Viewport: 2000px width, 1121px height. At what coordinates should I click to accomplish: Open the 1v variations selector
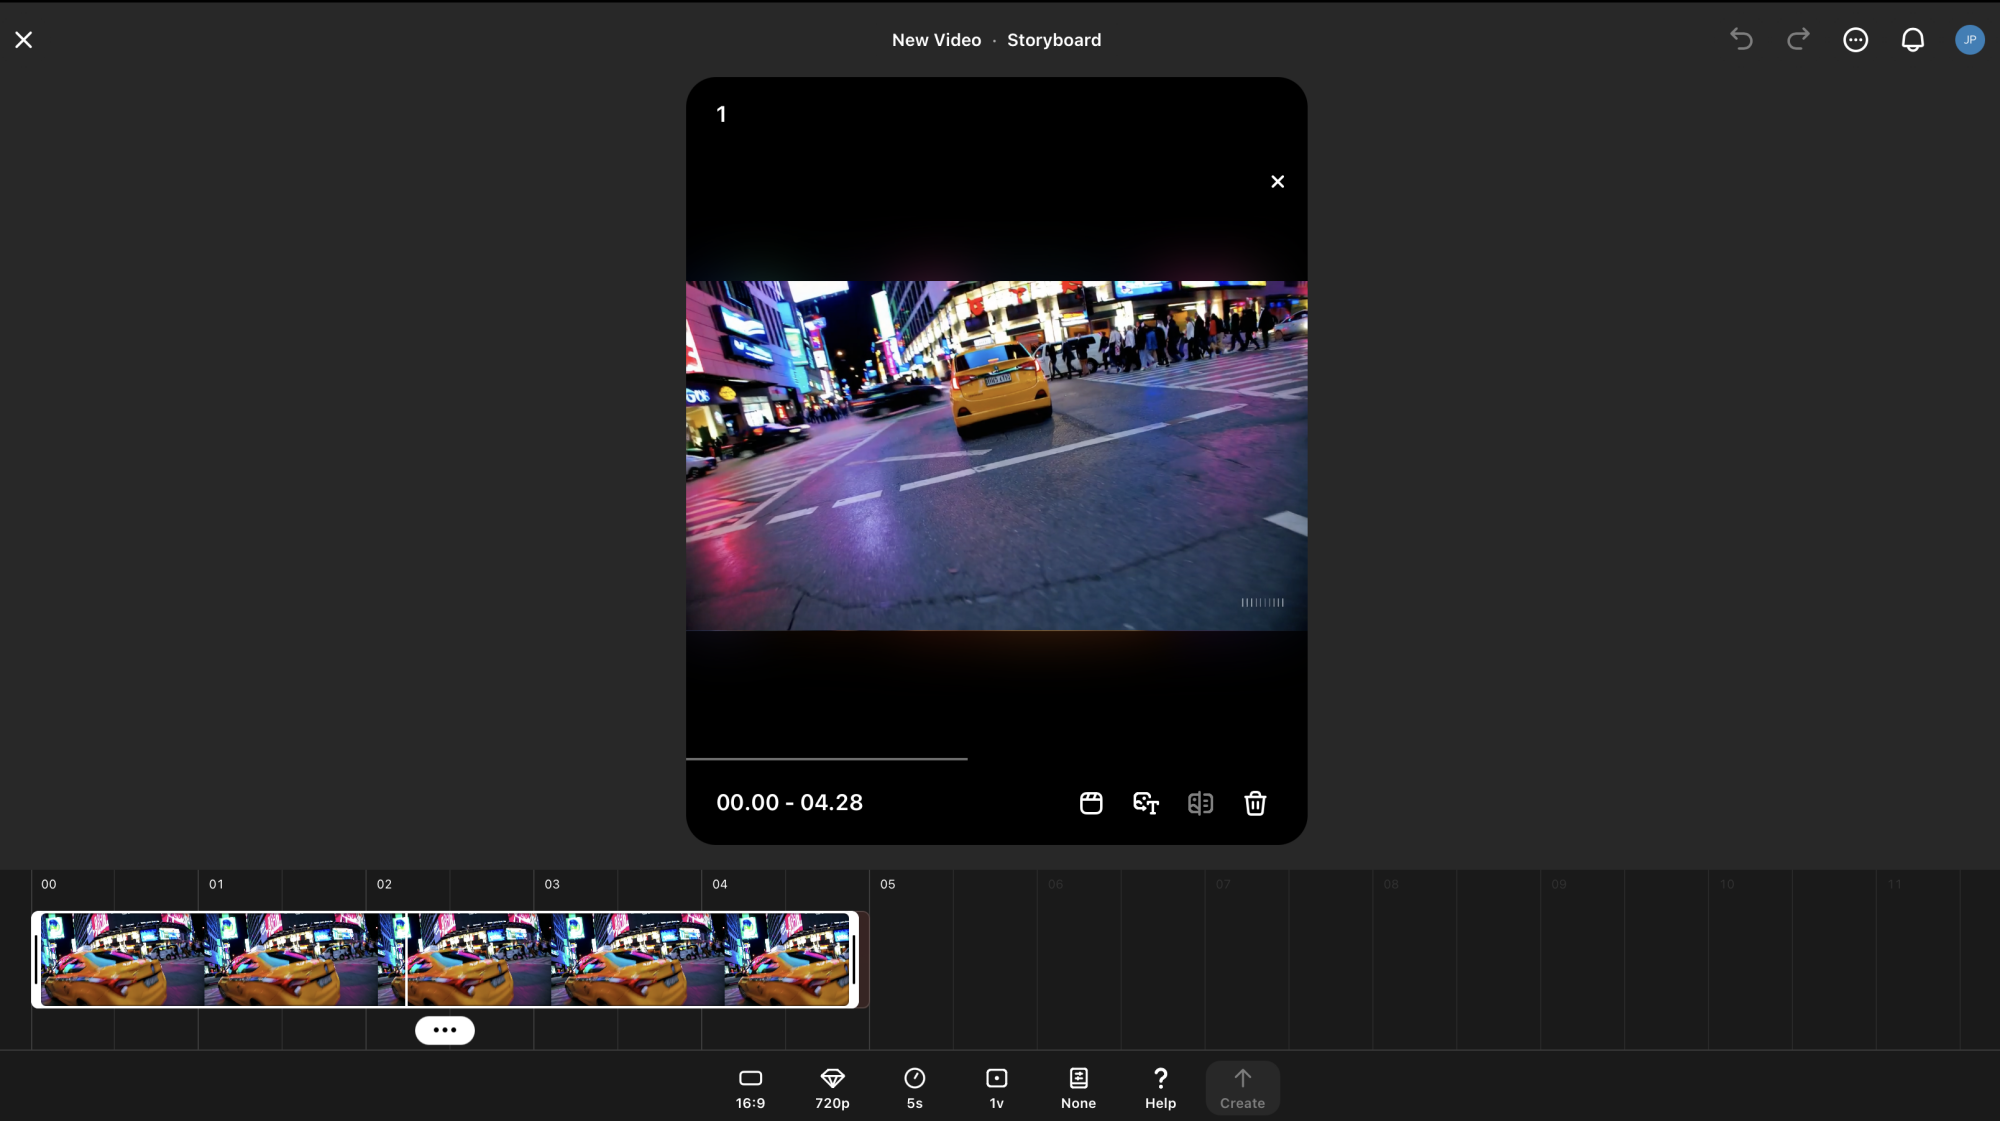[x=996, y=1088]
